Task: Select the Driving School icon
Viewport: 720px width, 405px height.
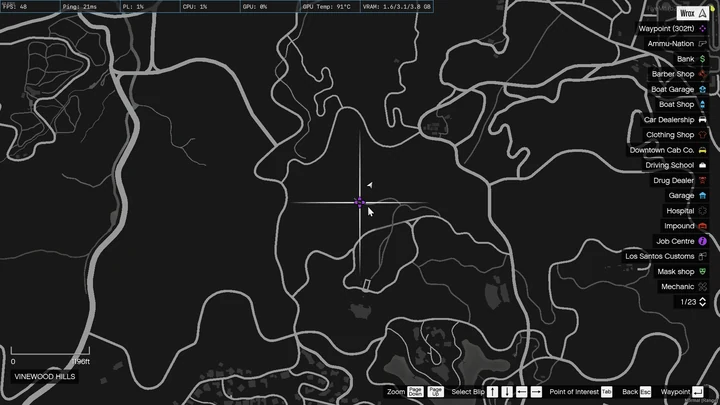Action: coord(703,165)
